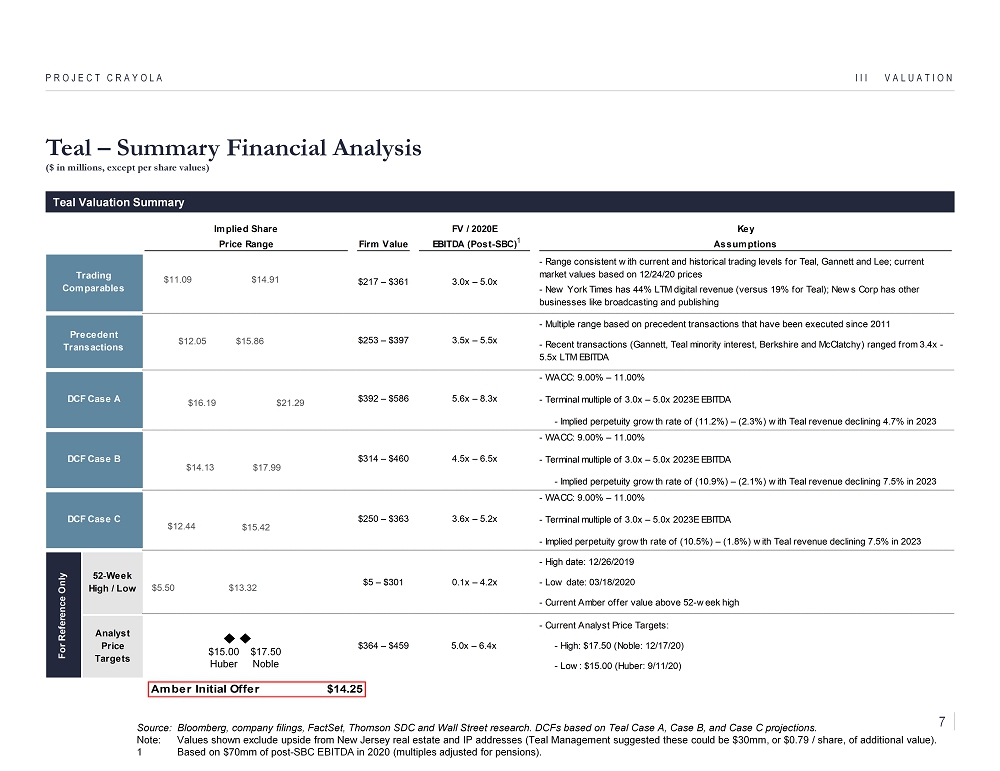Click the Analyst Price Targets label
The width and height of the screenshot is (1000, 771).
click(x=113, y=645)
